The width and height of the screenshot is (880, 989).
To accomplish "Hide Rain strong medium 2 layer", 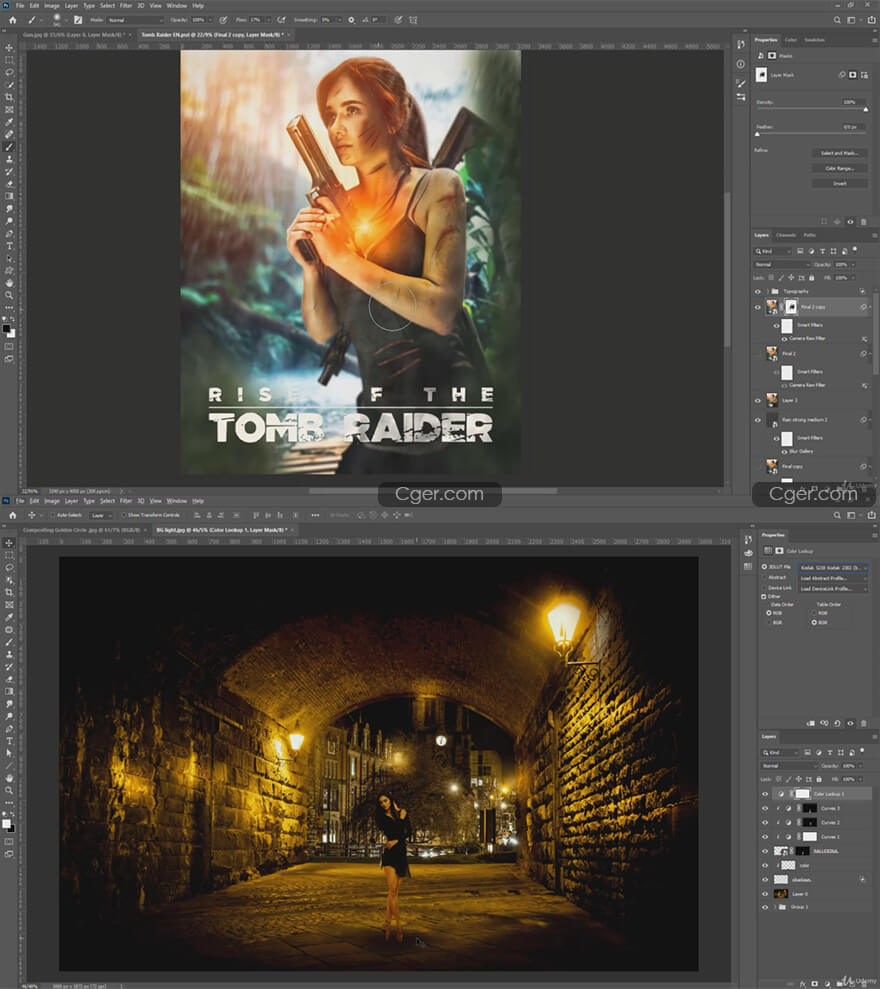I will tap(758, 420).
